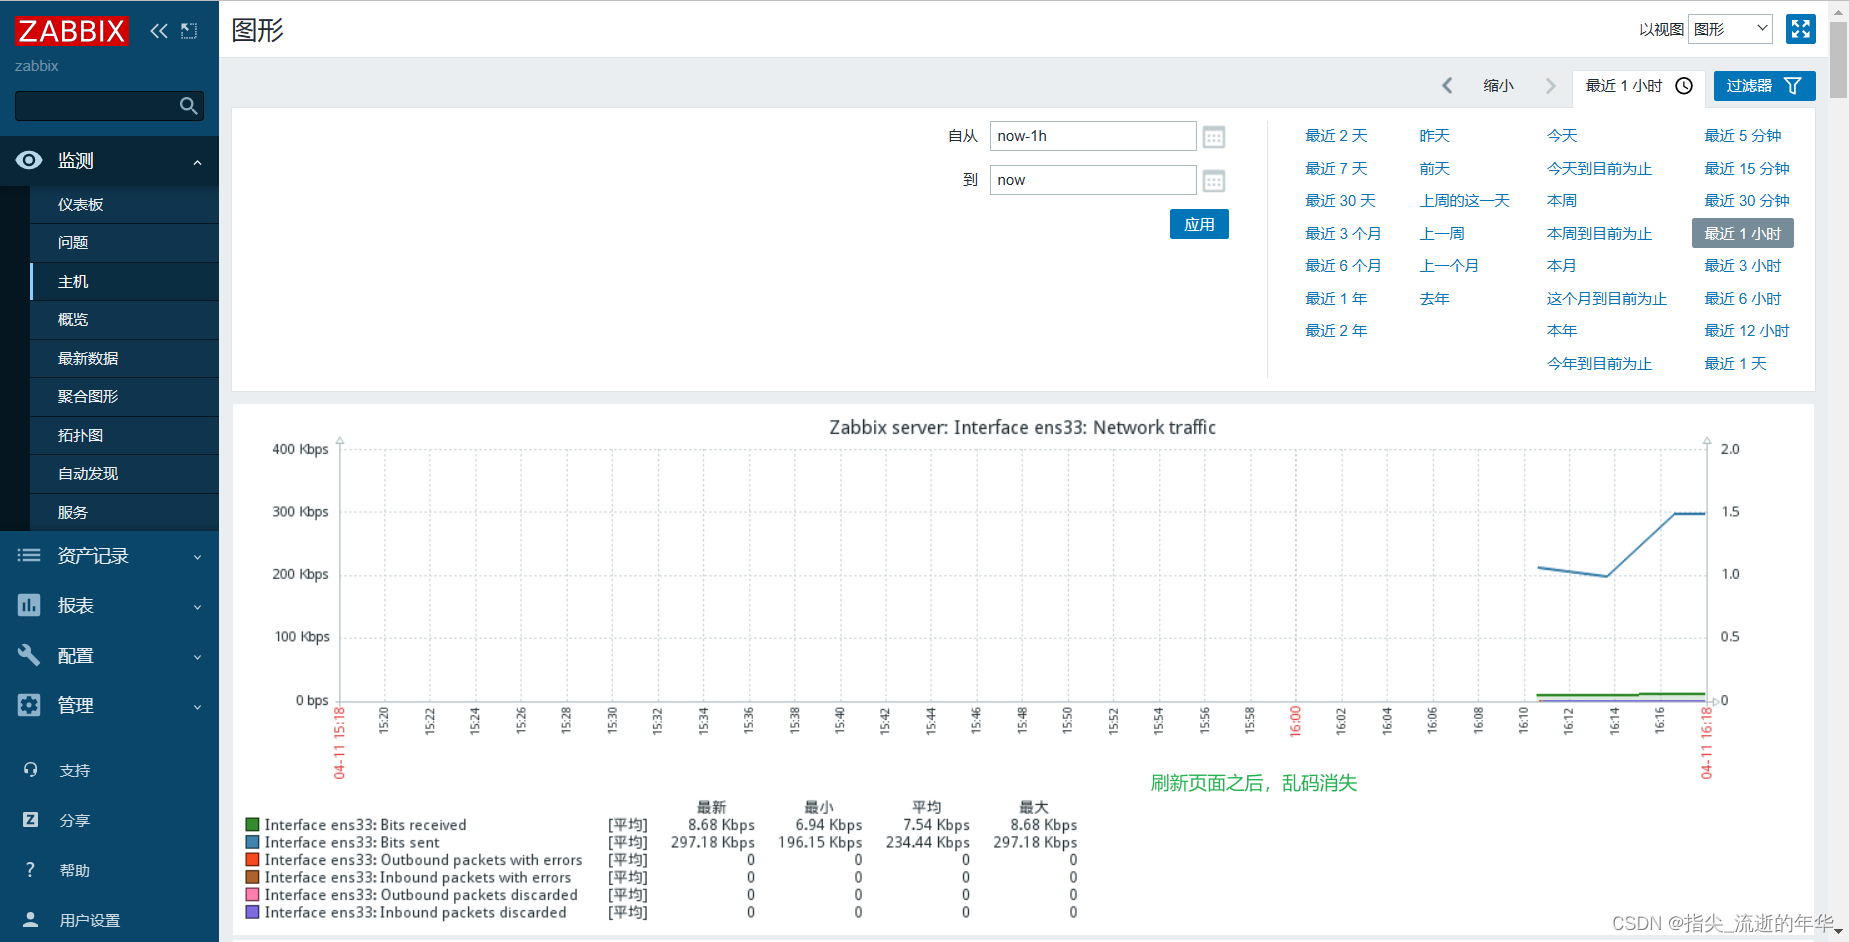Select 今天 time range
The image size is (1849, 942).
(x=1562, y=136)
